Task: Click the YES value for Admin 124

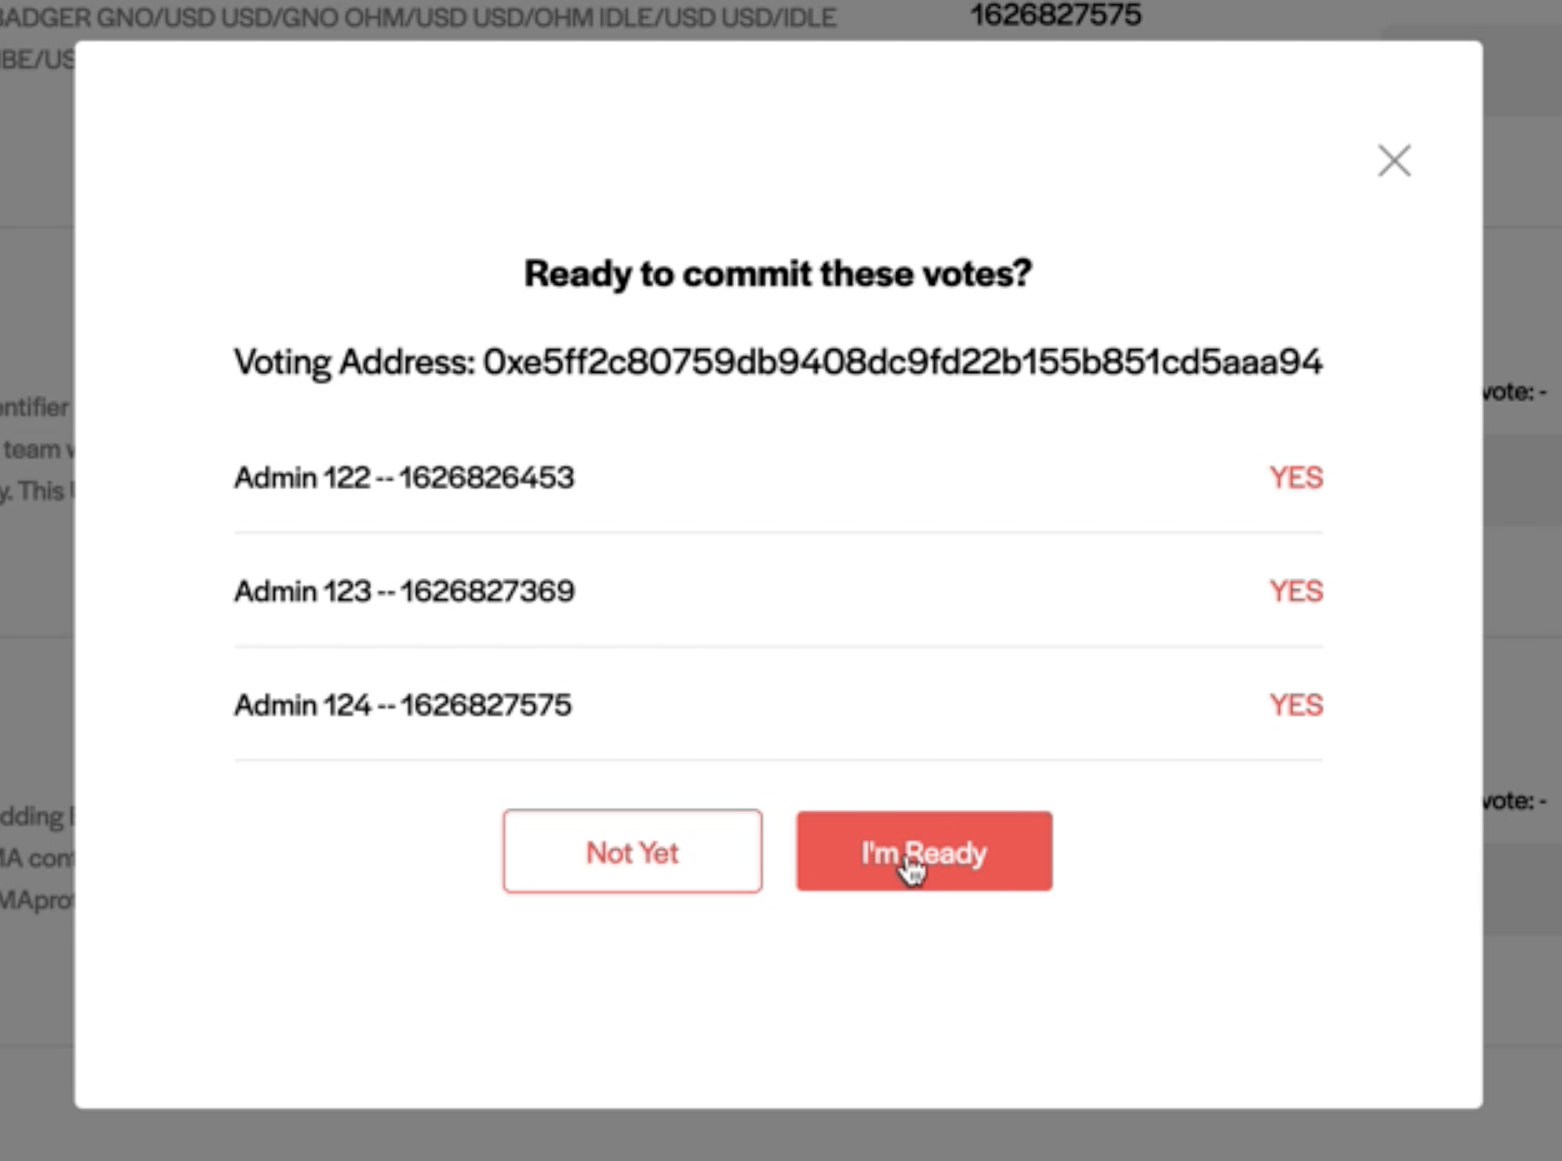Action: point(1296,705)
